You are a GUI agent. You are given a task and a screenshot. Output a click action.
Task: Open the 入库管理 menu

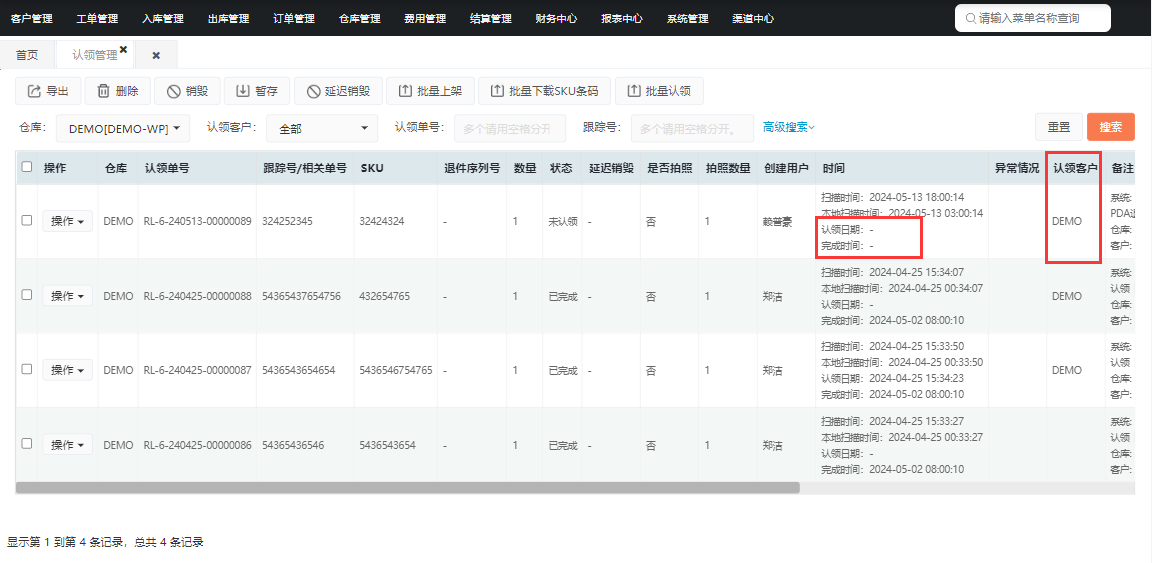click(x=163, y=18)
